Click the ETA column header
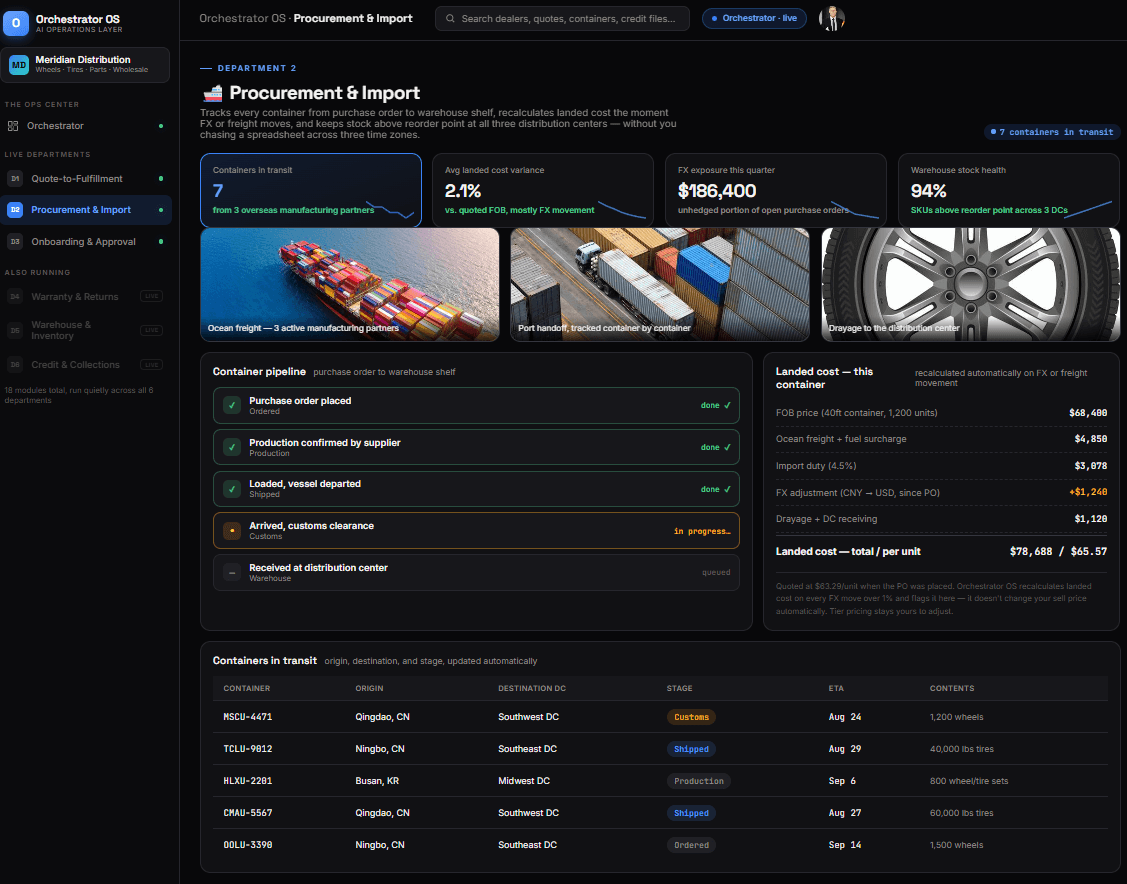Viewport: 1127px width, 884px height. tap(836, 689)
